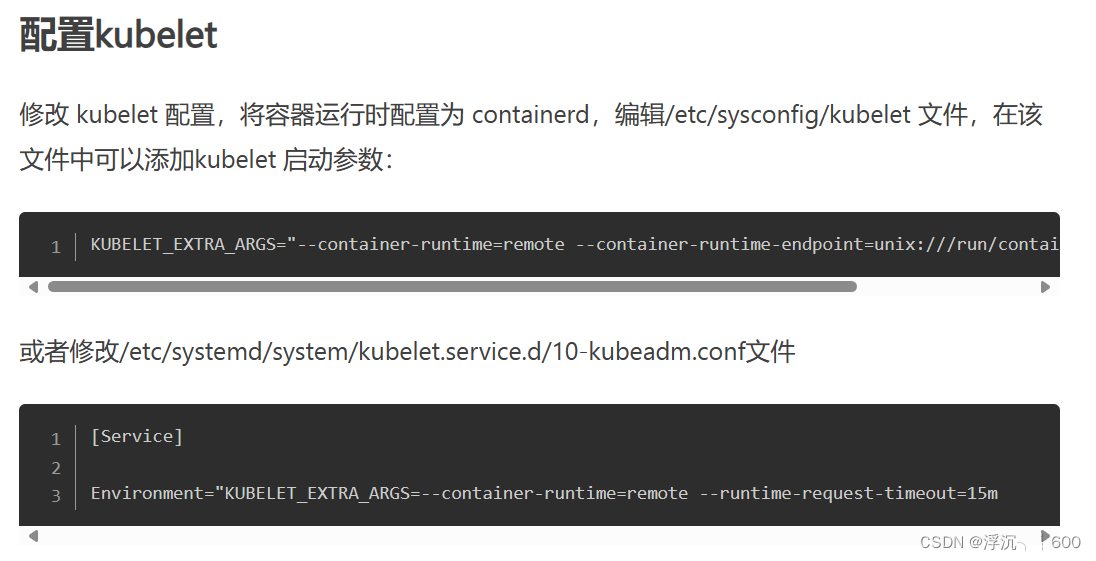
Task: Click the [Service] line in second code block
Action: (137, 437)
